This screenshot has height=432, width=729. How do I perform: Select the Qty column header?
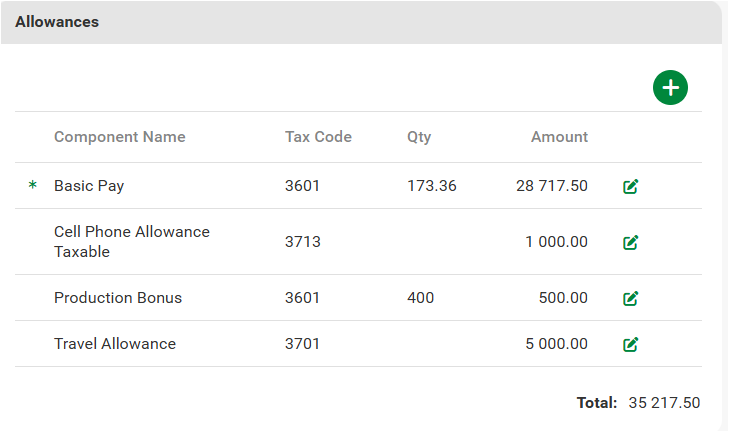[419, 137]
